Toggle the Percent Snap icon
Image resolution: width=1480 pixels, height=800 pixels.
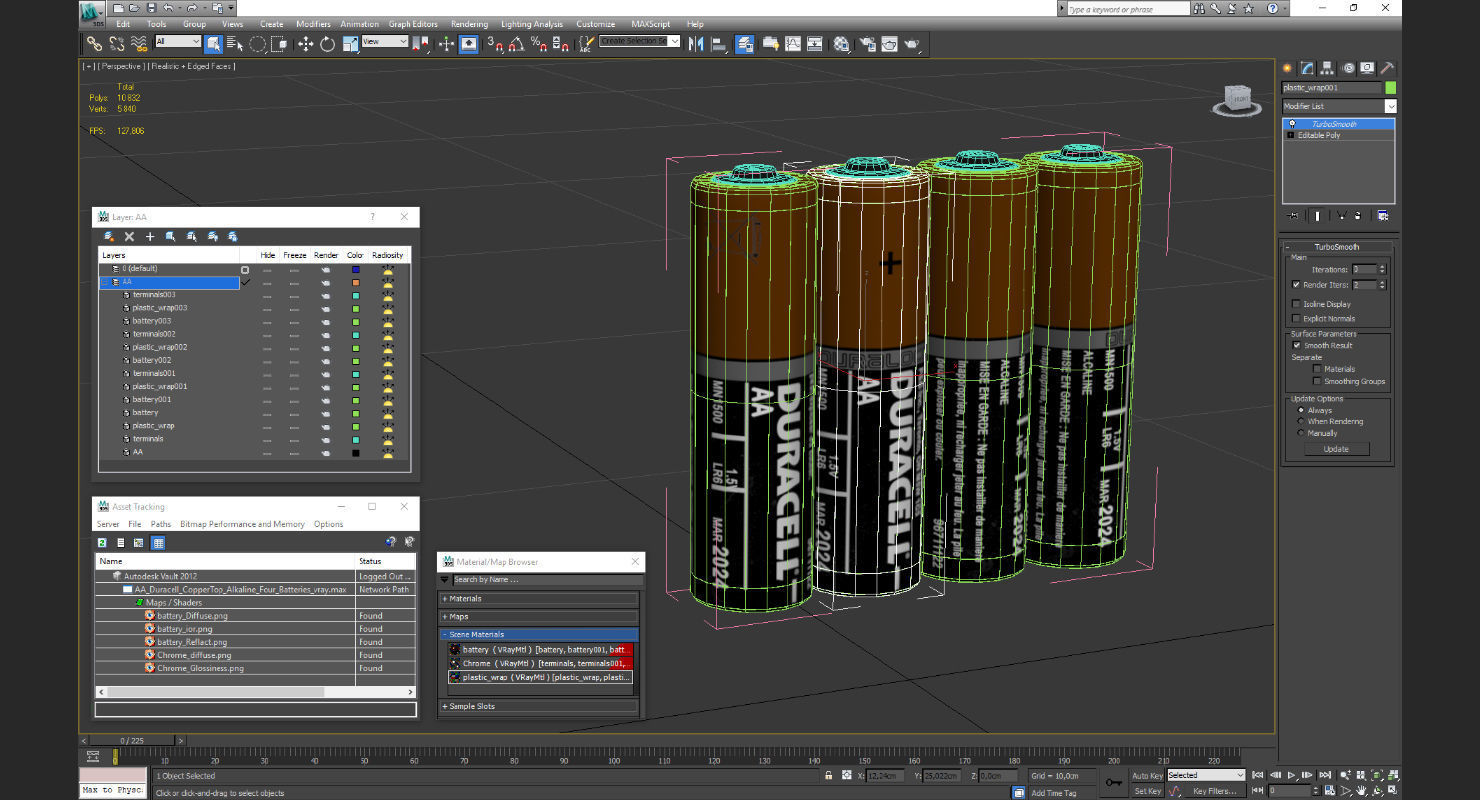[x=539, y=44]
